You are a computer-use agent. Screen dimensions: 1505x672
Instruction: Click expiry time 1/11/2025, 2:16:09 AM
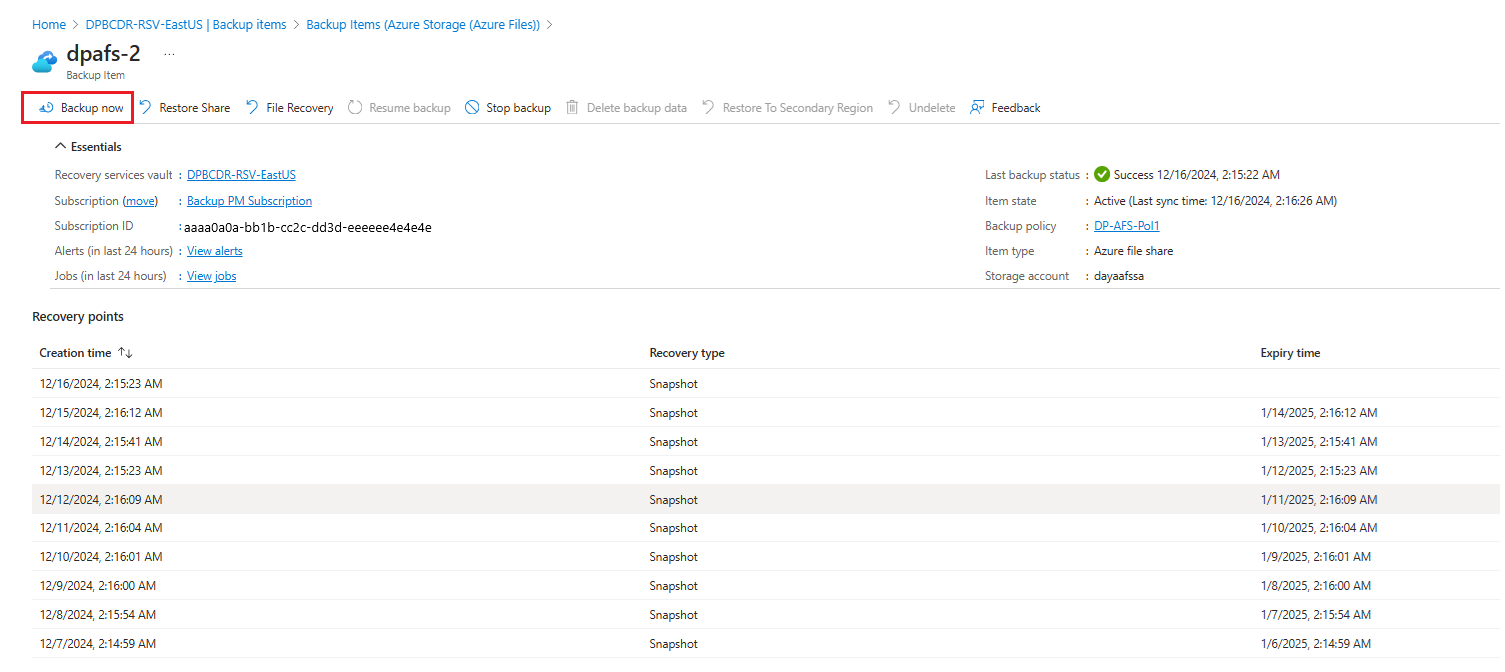[1319, 500]
